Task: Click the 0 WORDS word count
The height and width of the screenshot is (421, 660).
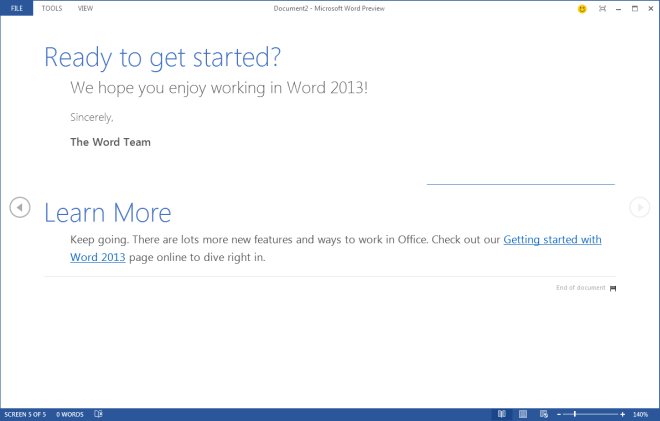Action: 70,414
